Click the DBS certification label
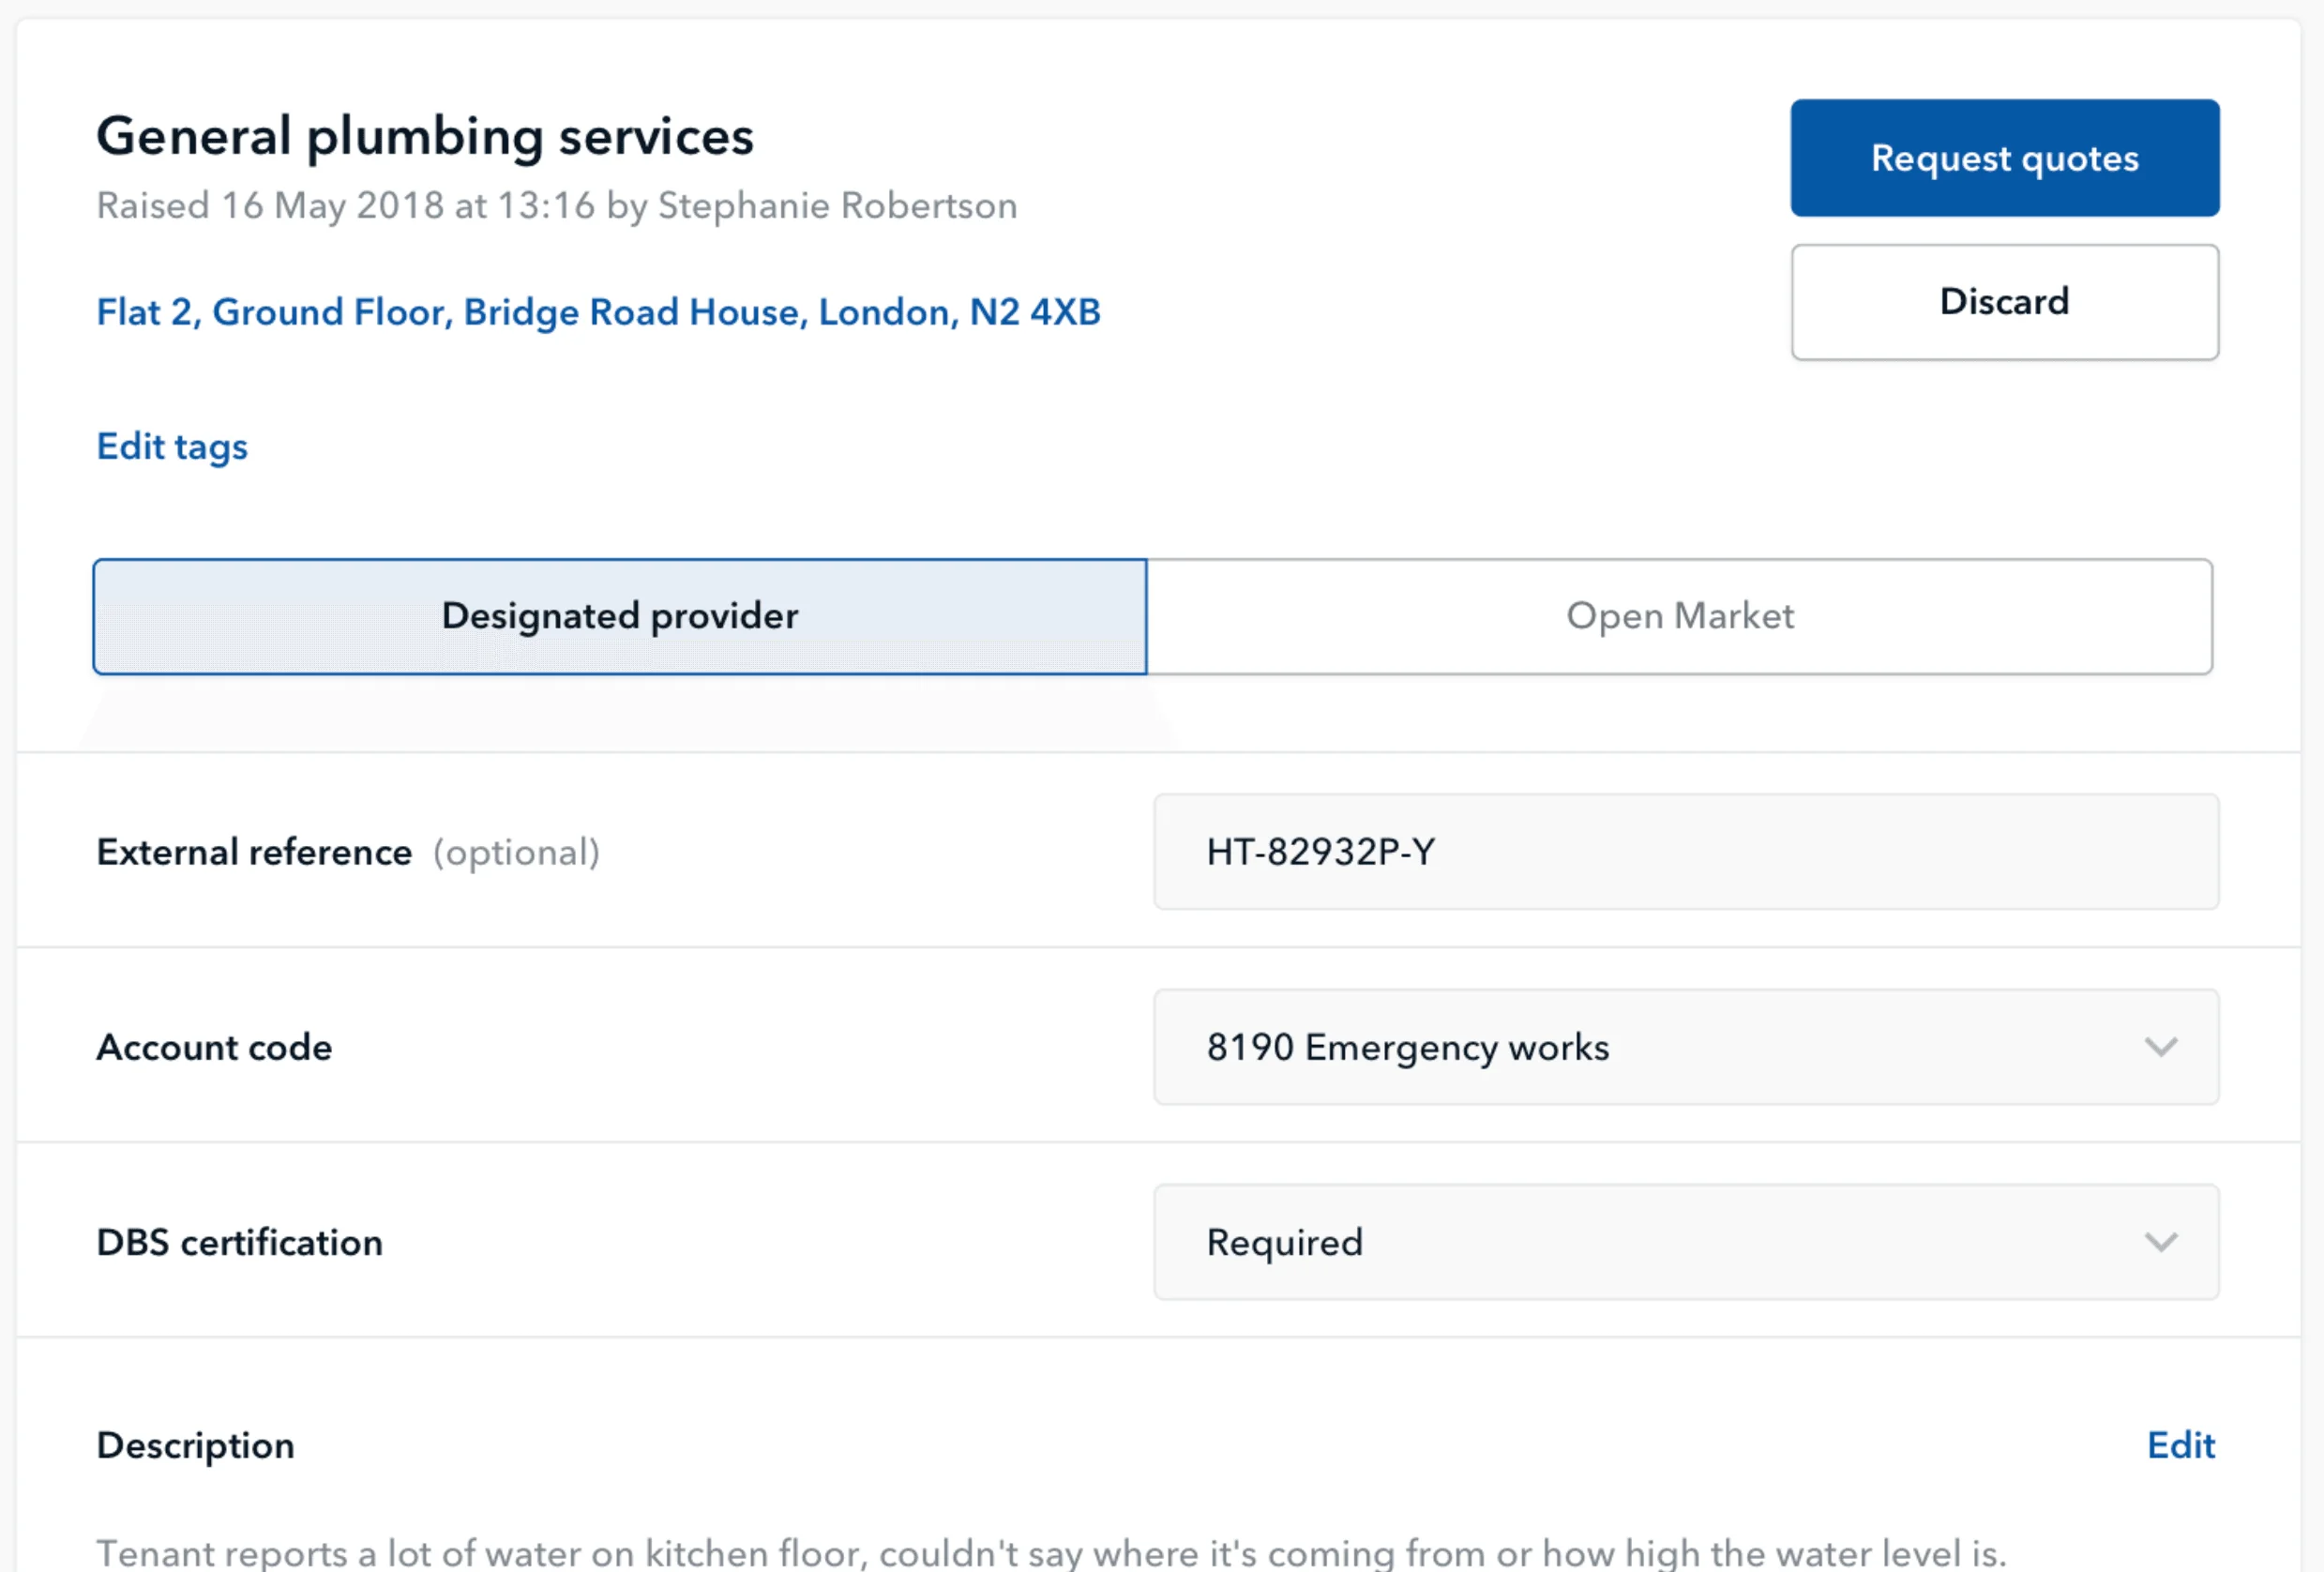The image size is (2324, 1572). coord(240,1242)
